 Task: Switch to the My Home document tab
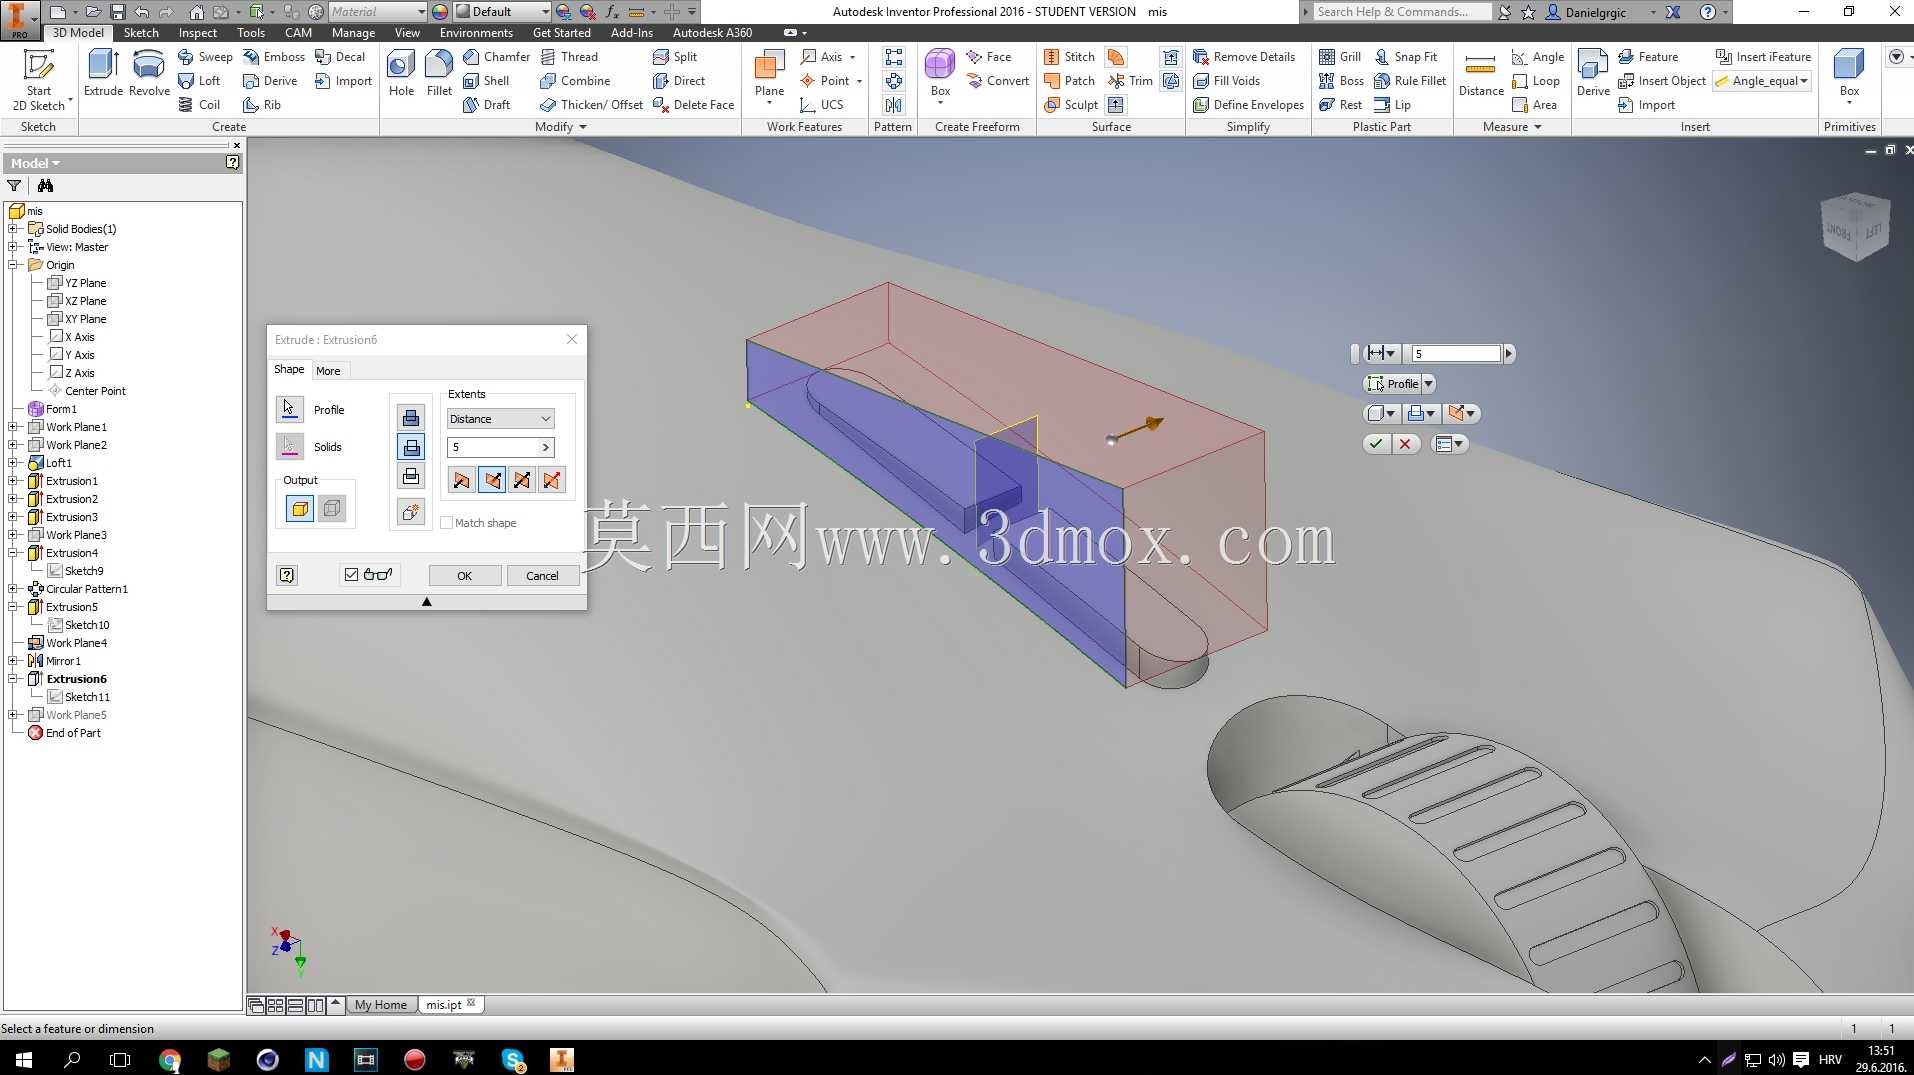pyautogui.click(x=381, y=1005)
